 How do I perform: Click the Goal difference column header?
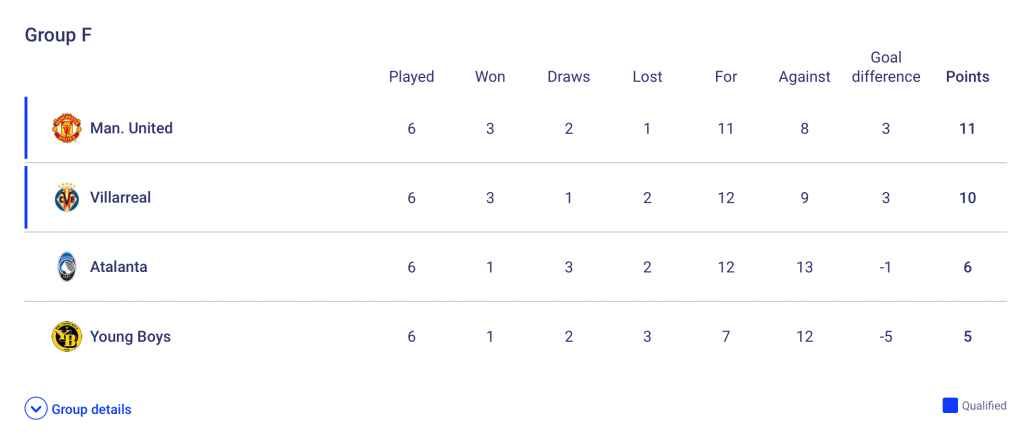[886, 67]
